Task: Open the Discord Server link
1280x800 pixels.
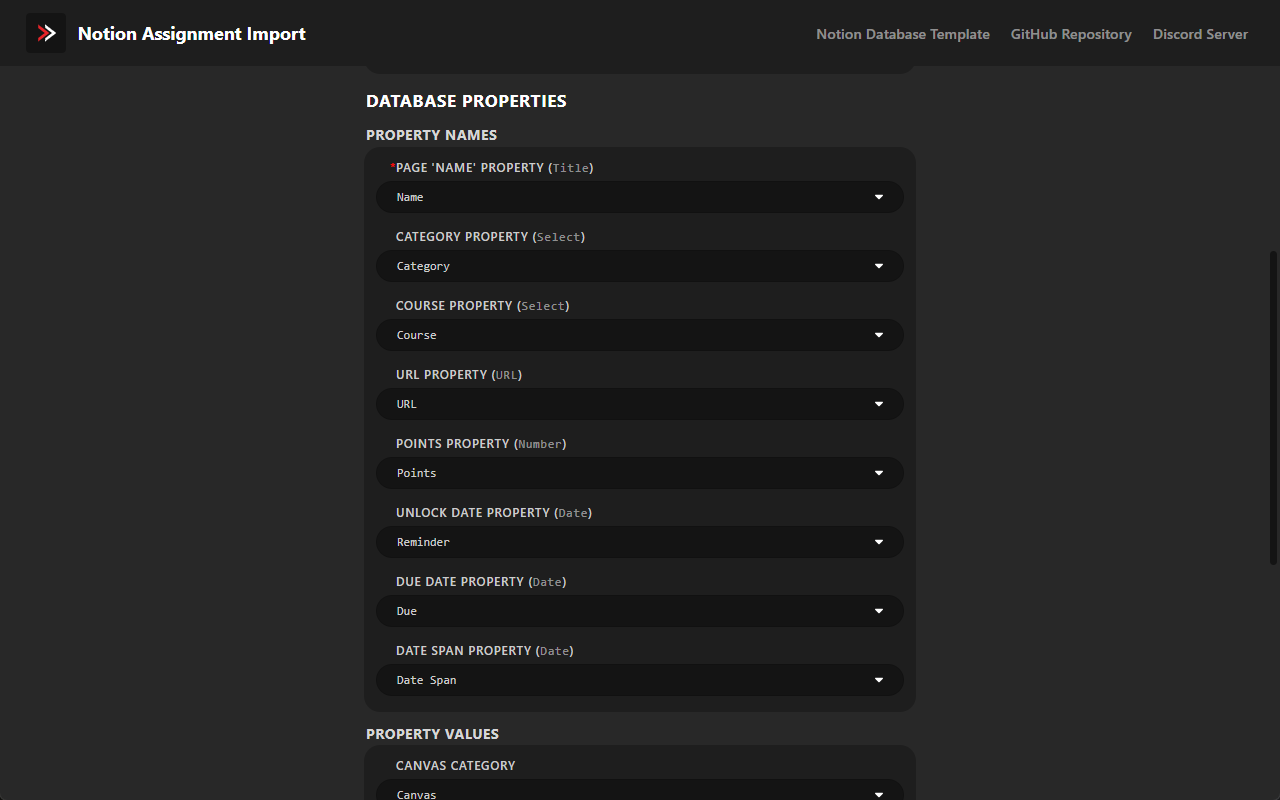Action: (1200, 34)
